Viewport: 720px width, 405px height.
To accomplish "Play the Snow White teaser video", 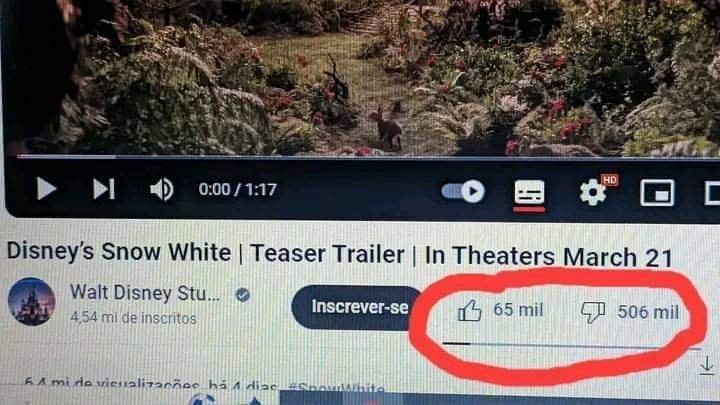I will click(46, 189).
